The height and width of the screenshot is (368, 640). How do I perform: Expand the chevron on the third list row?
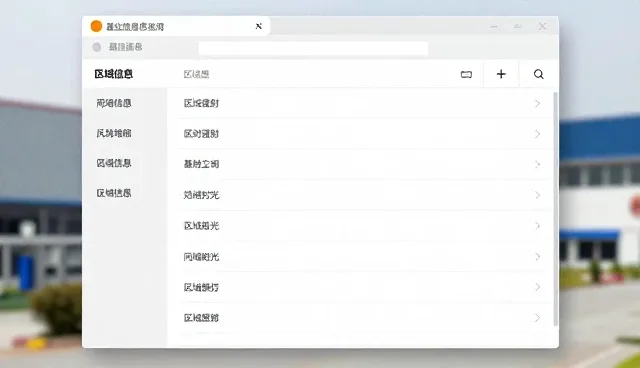tap(538, 164)
